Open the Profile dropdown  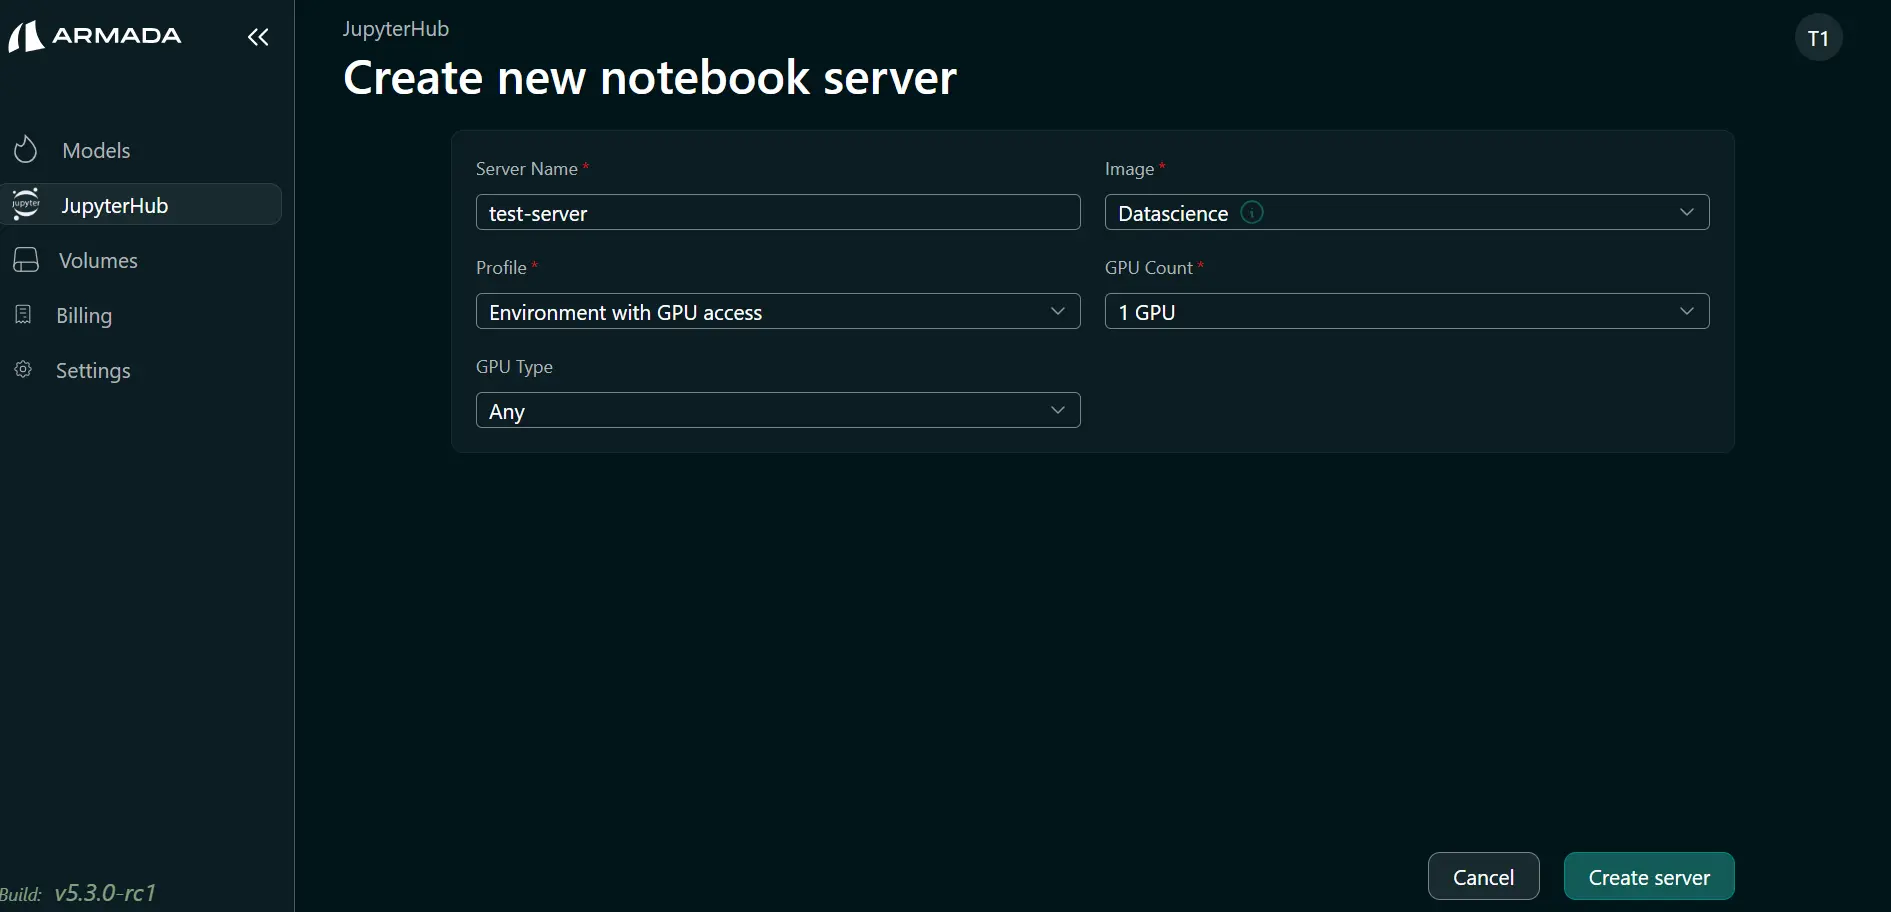(x=778, y=311)
